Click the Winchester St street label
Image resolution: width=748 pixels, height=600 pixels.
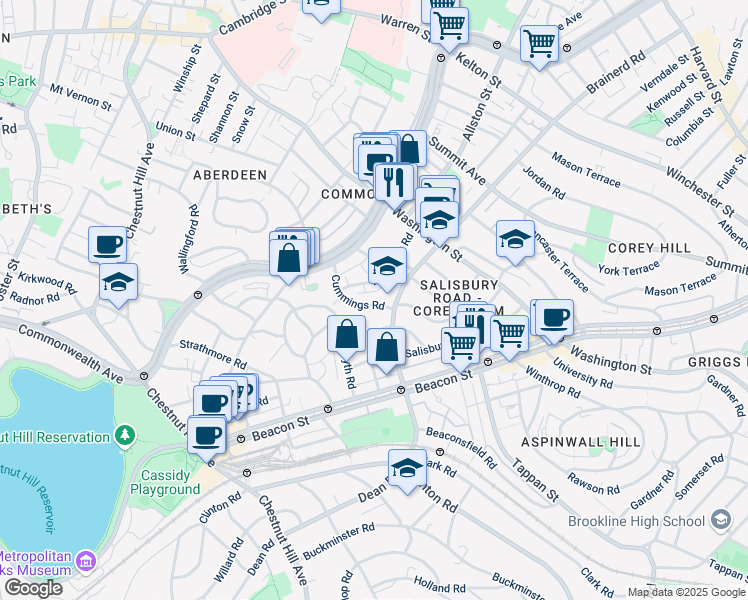700,191
